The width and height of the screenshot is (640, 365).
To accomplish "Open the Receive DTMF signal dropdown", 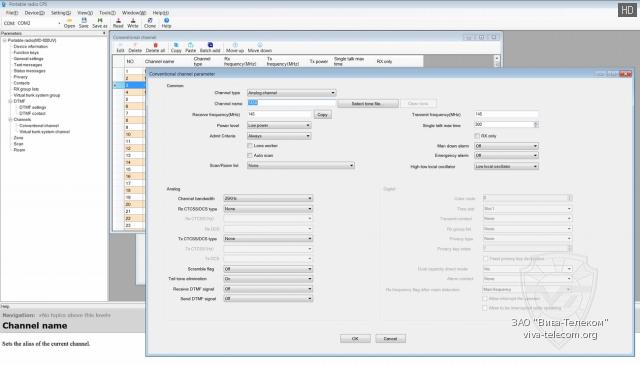I will (268, 289).
